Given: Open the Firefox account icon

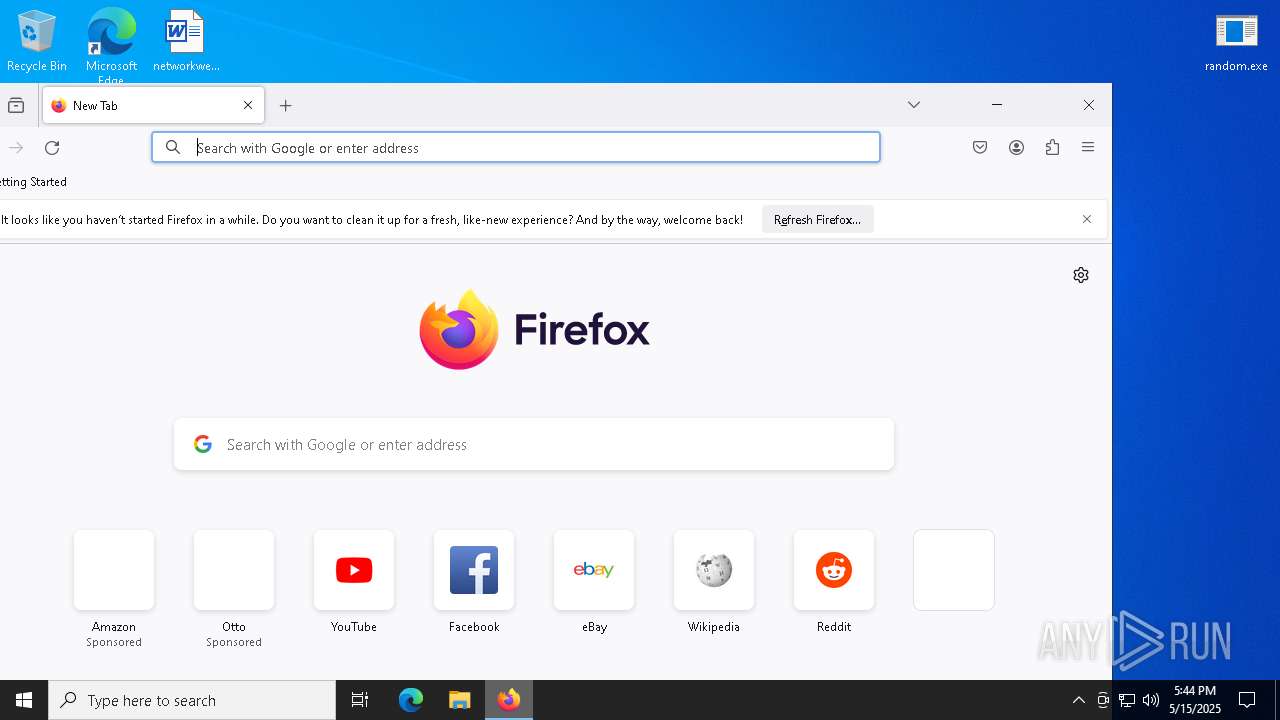Looking at the screenshot, I should point(1016,148).
